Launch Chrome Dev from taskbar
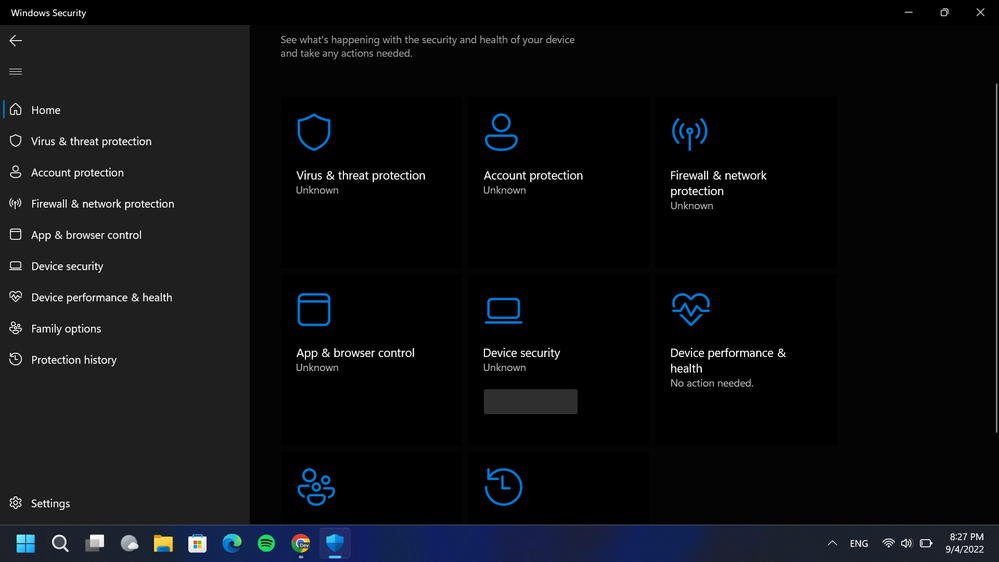 [301, 544]
